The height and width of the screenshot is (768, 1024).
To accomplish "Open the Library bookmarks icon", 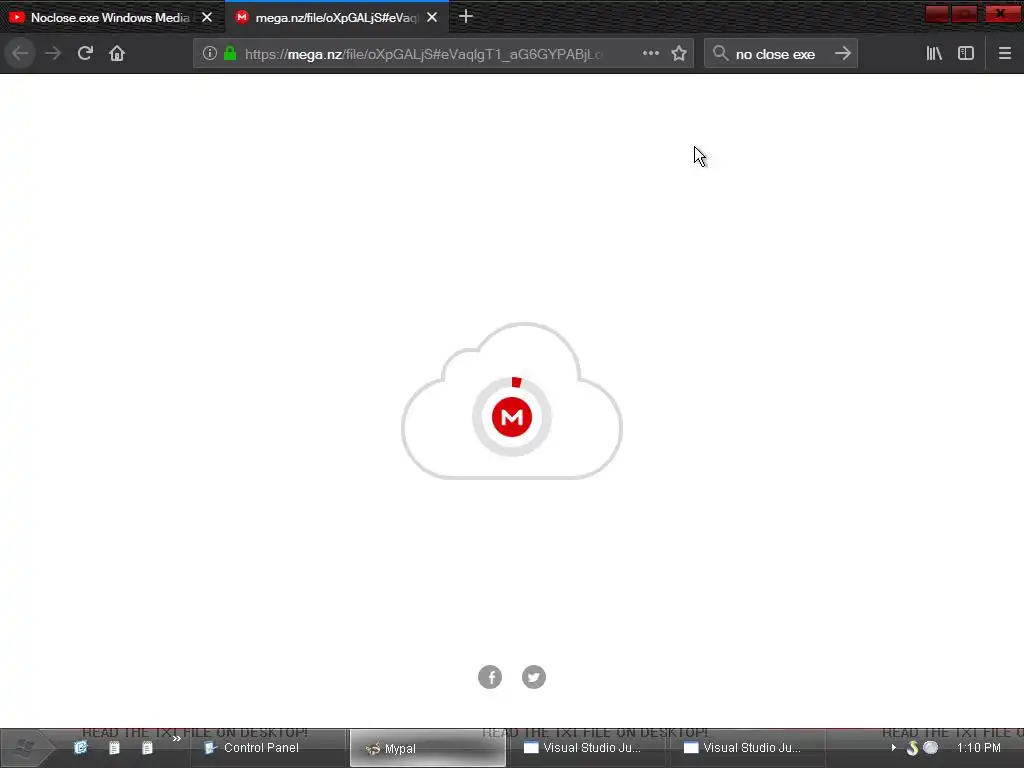I will click(x=935, y=53).
